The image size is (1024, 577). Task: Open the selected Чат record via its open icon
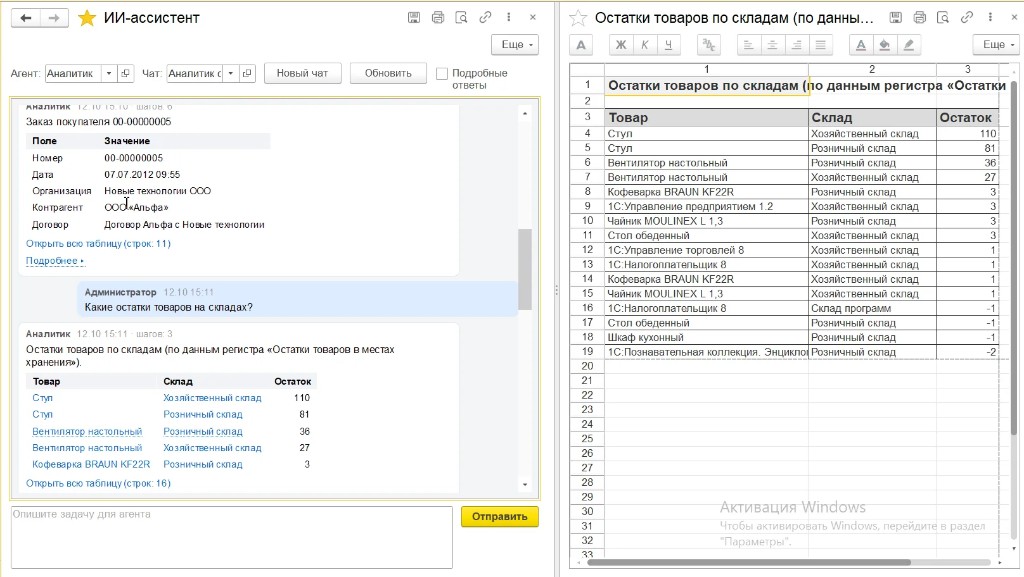pyautogui.click(x=247, y=73)
